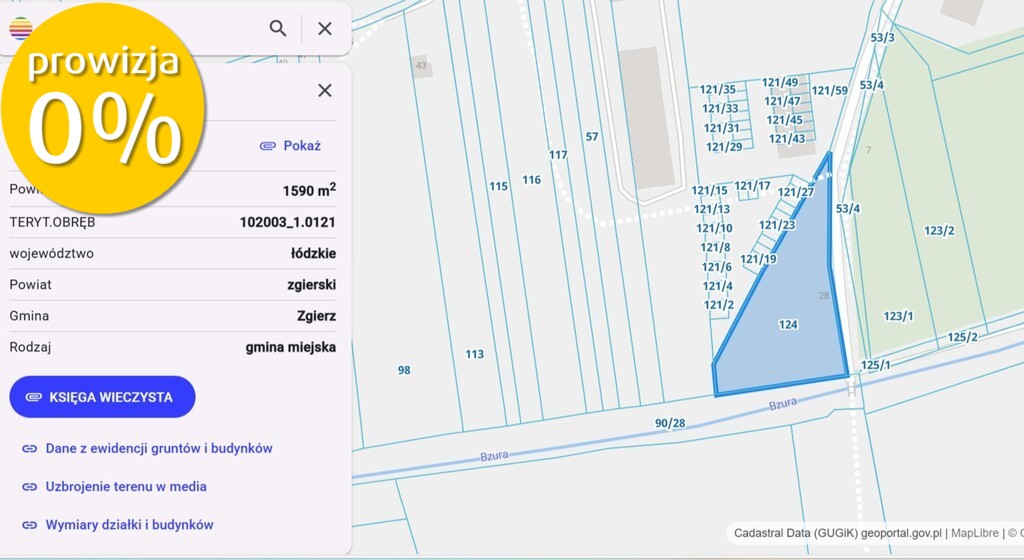Close the parcel details panel

[x=325, y=91]
